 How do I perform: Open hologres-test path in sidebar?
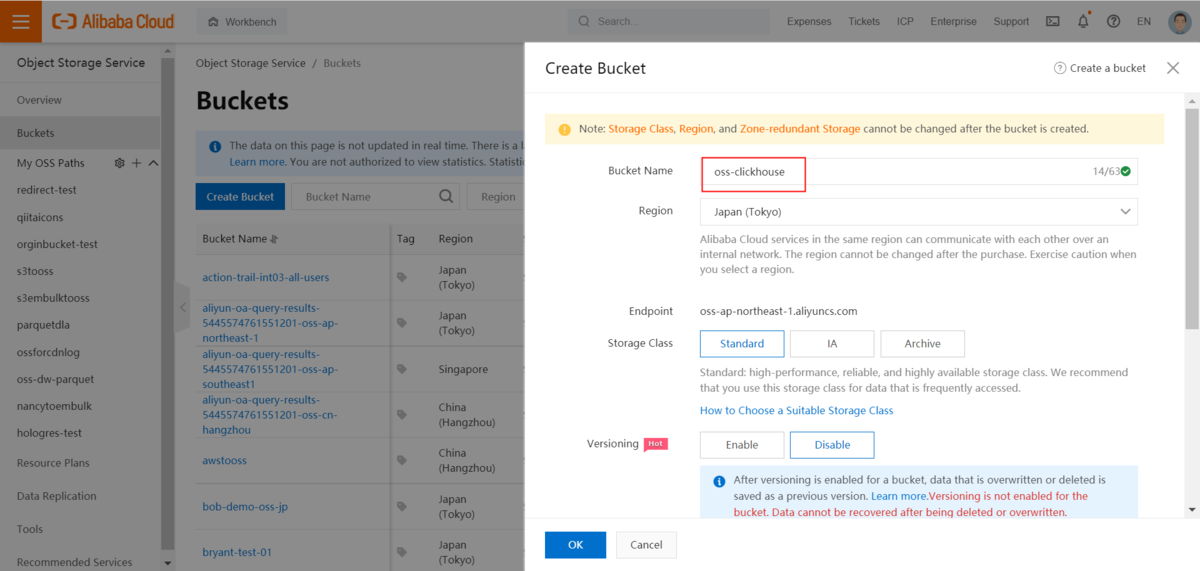[49, 433]
